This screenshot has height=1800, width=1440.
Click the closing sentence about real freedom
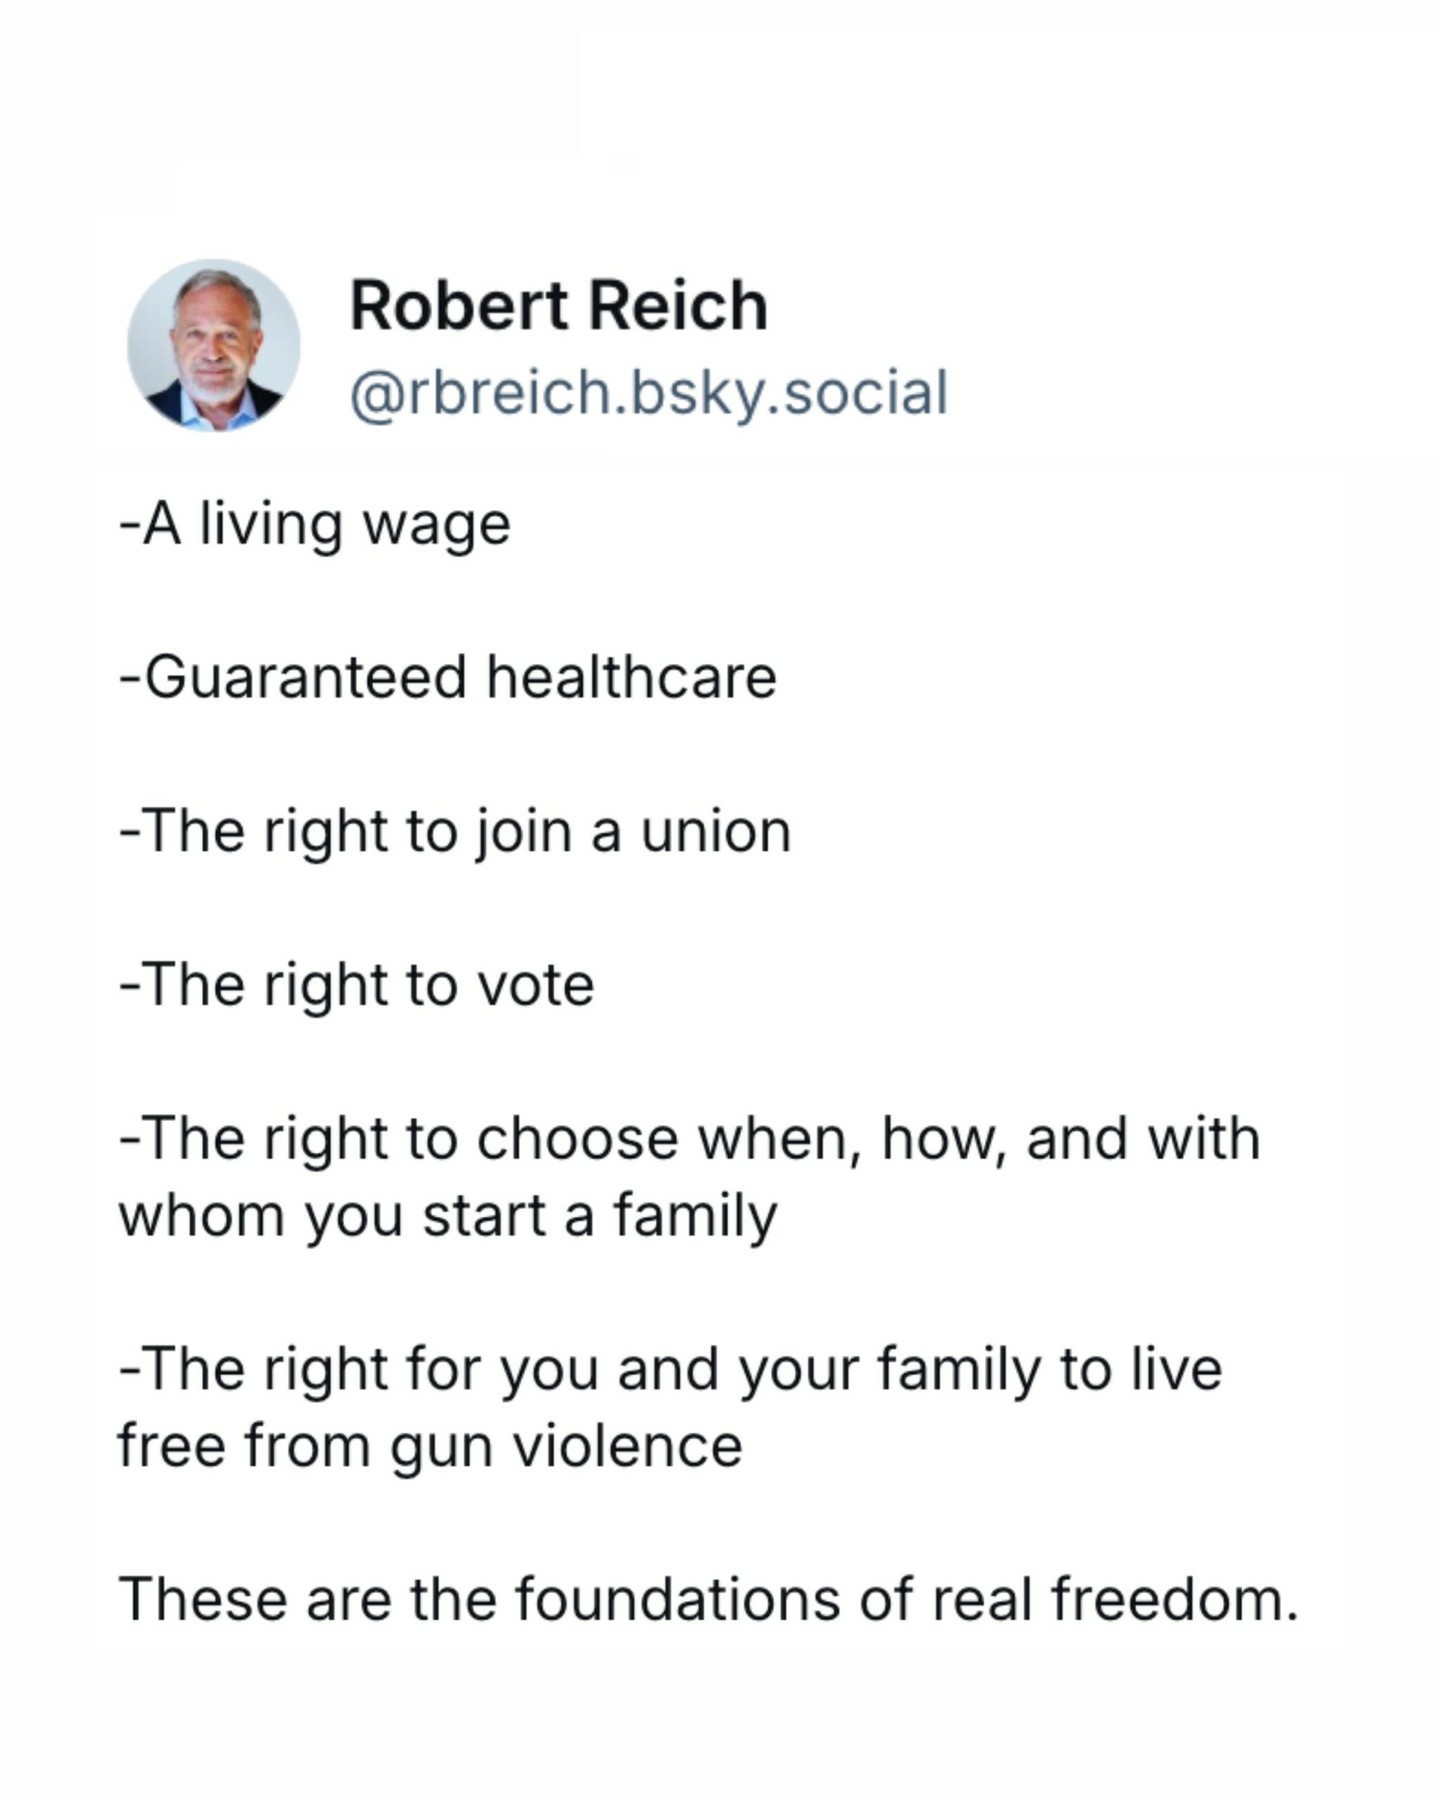tap(708, 1599)
